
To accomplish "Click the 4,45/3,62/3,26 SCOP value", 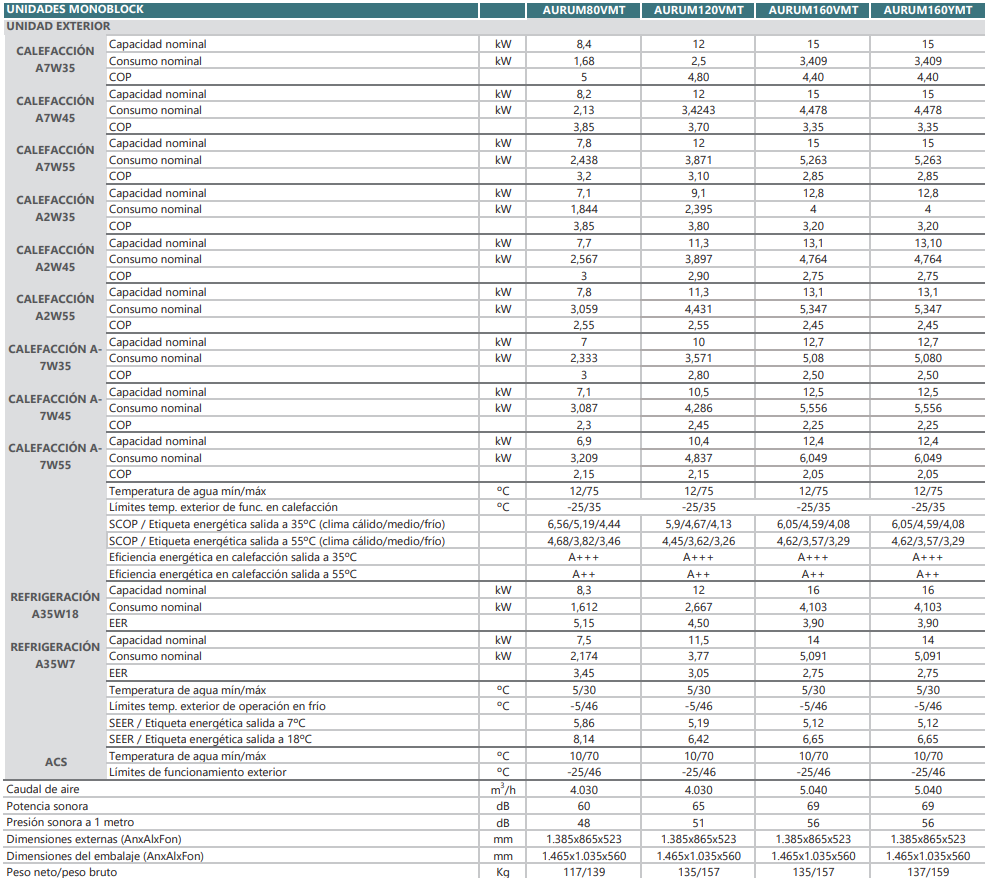I will tap(698, 541).
